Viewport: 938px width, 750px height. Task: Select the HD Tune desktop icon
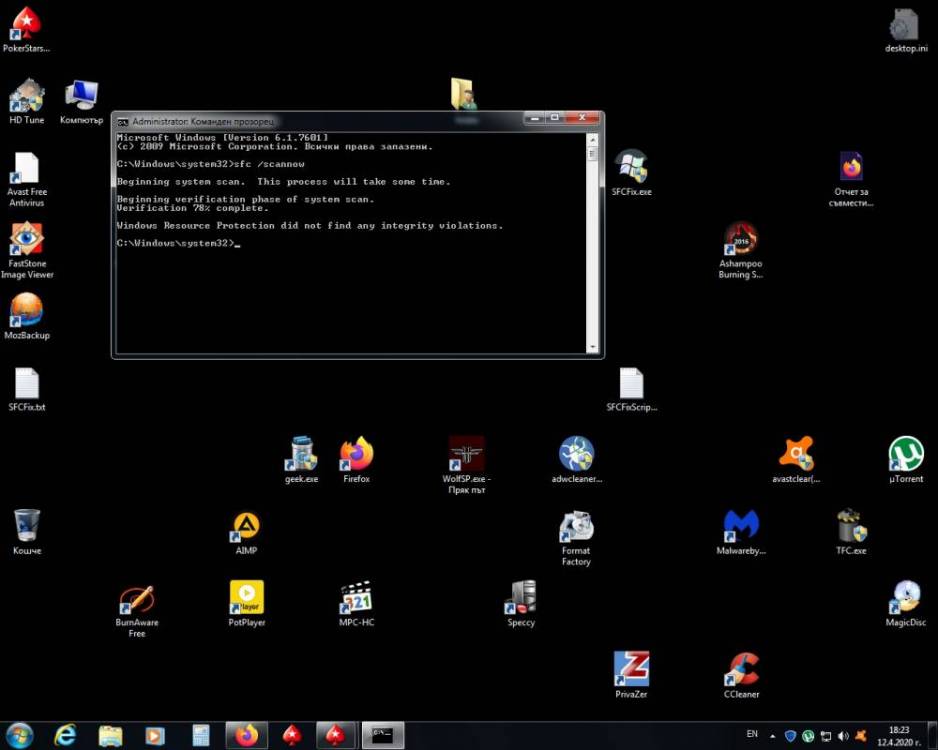[26, 101]
